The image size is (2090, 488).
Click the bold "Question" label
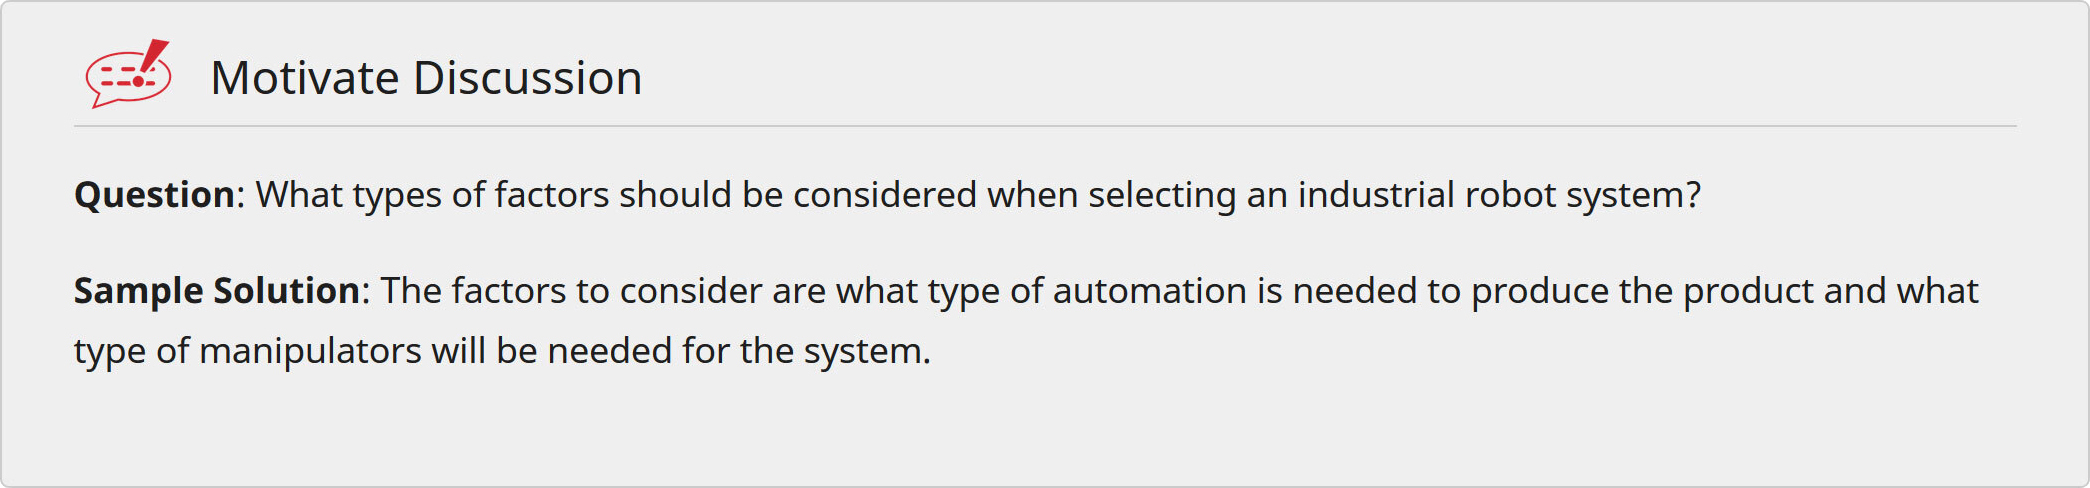click(x=155, y=195)
